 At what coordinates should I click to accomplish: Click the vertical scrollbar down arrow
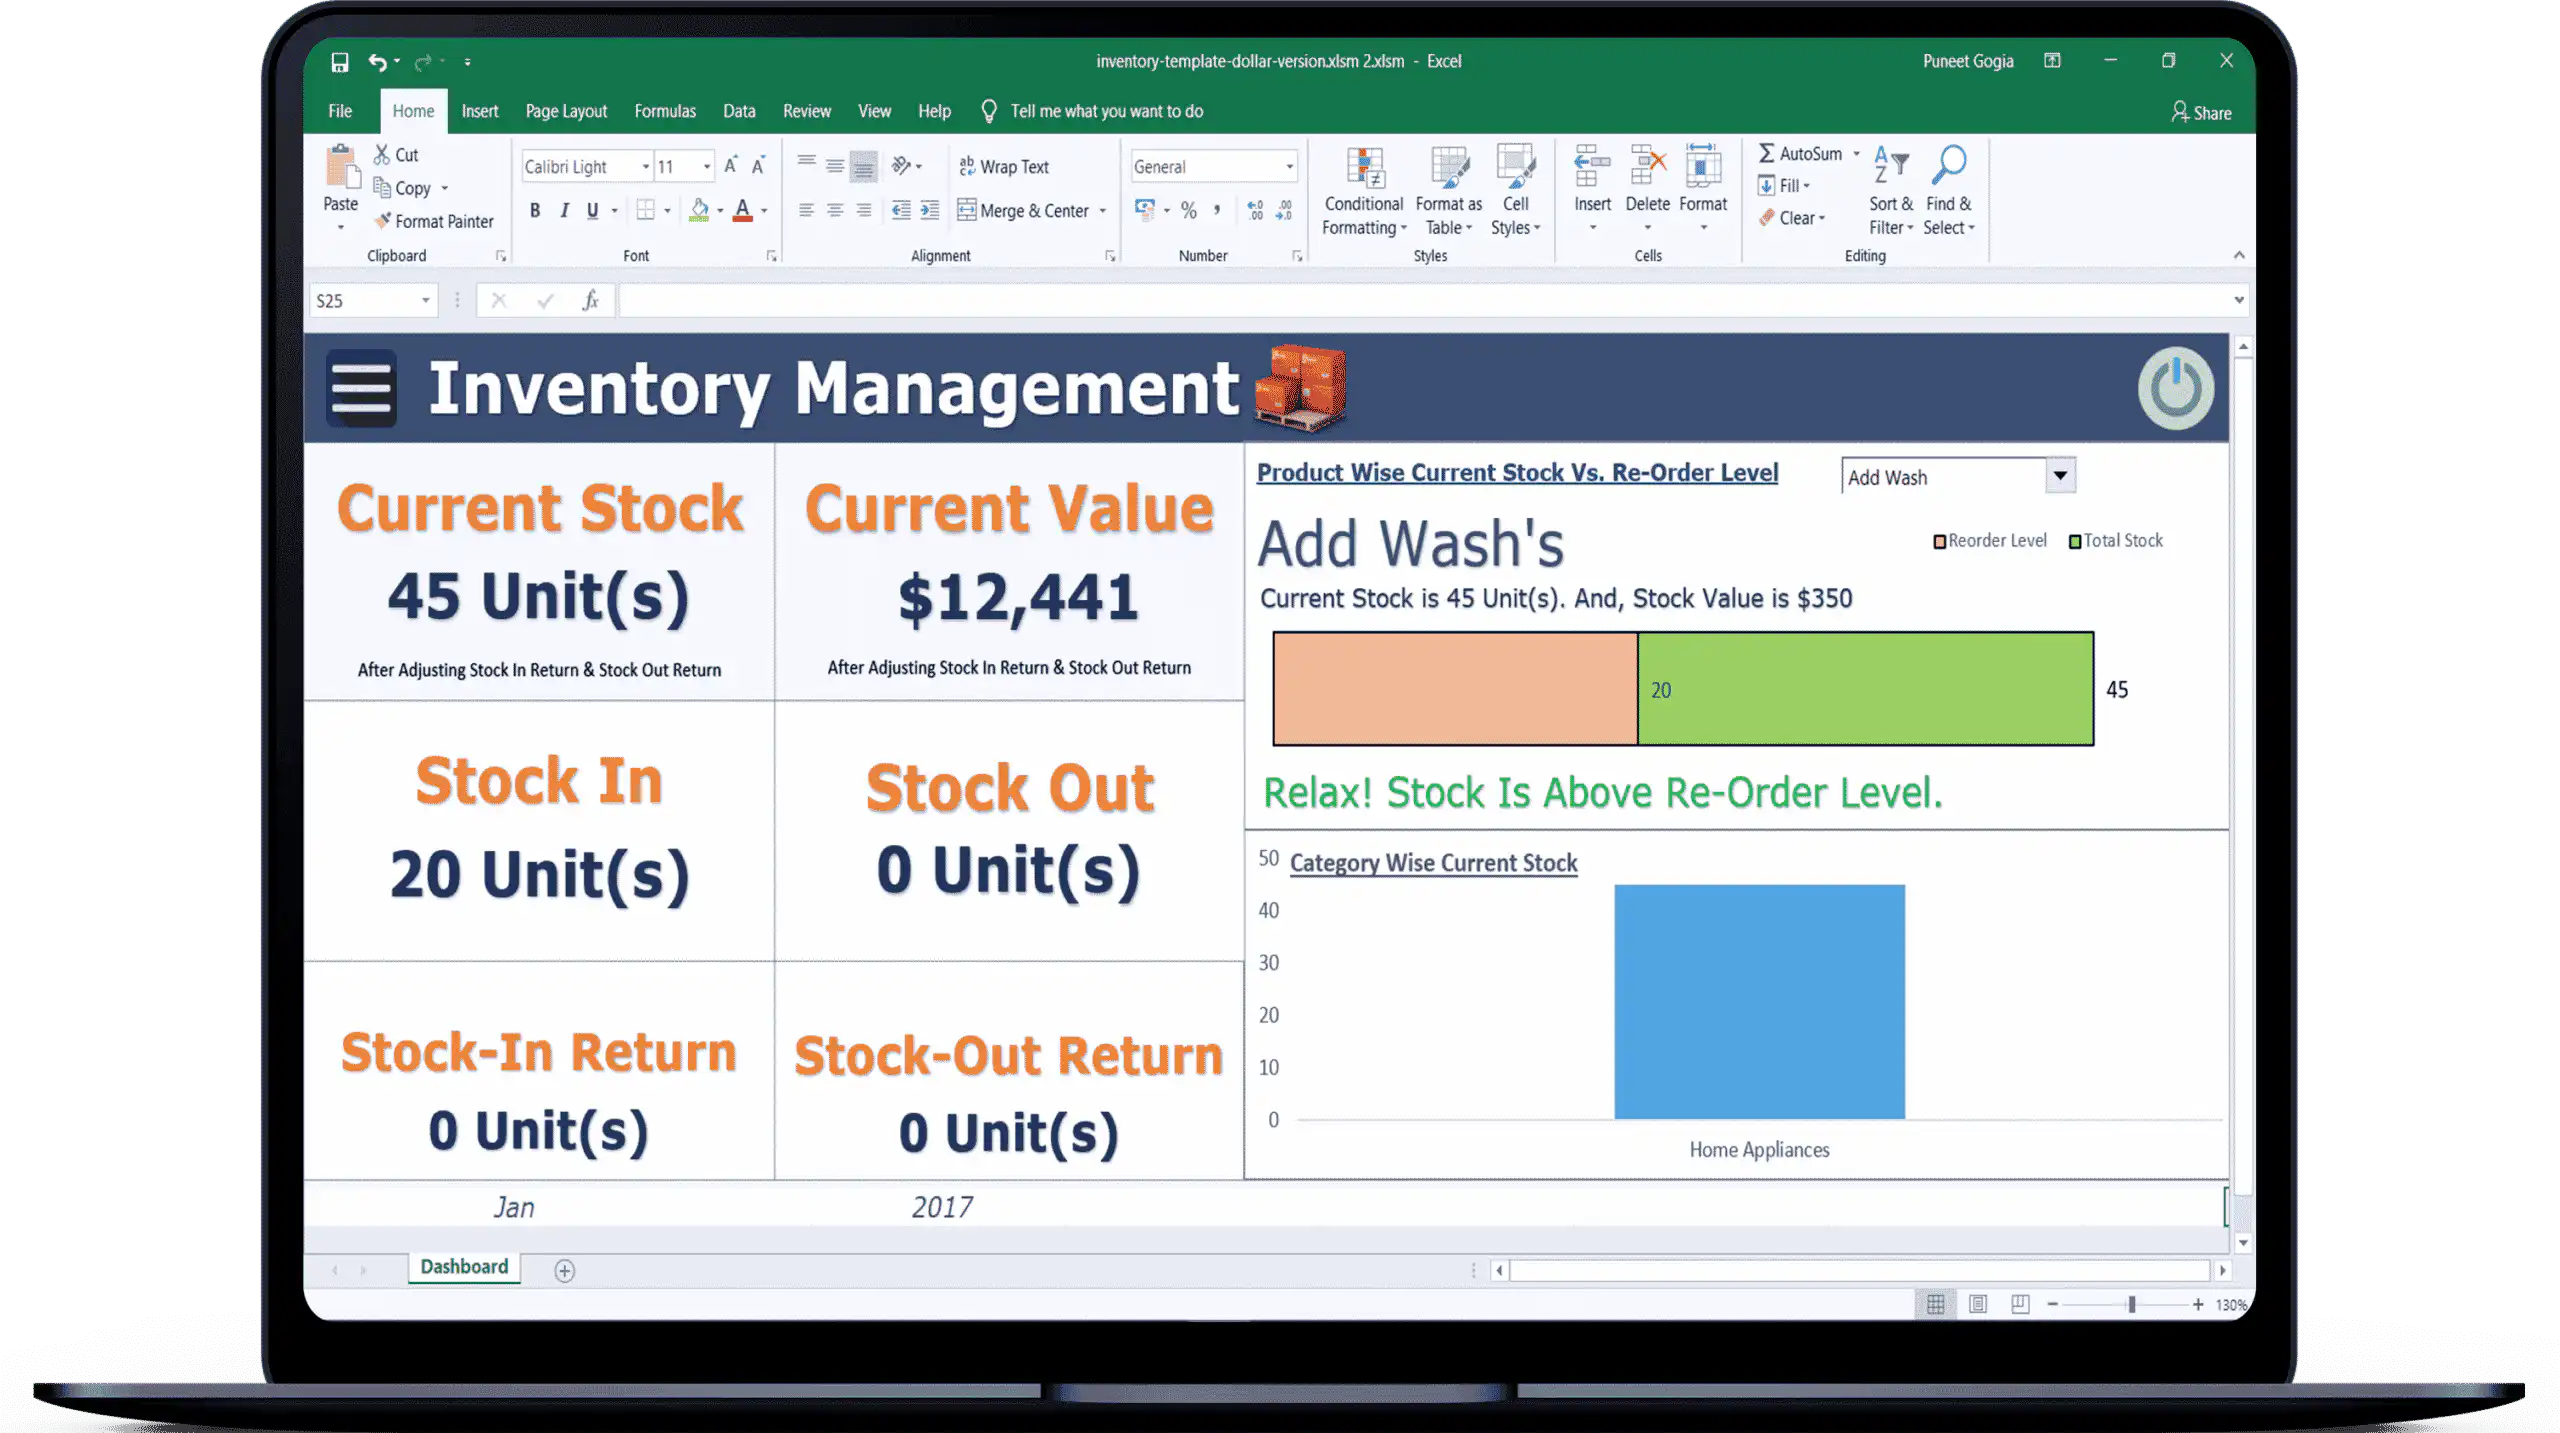2243,1242
